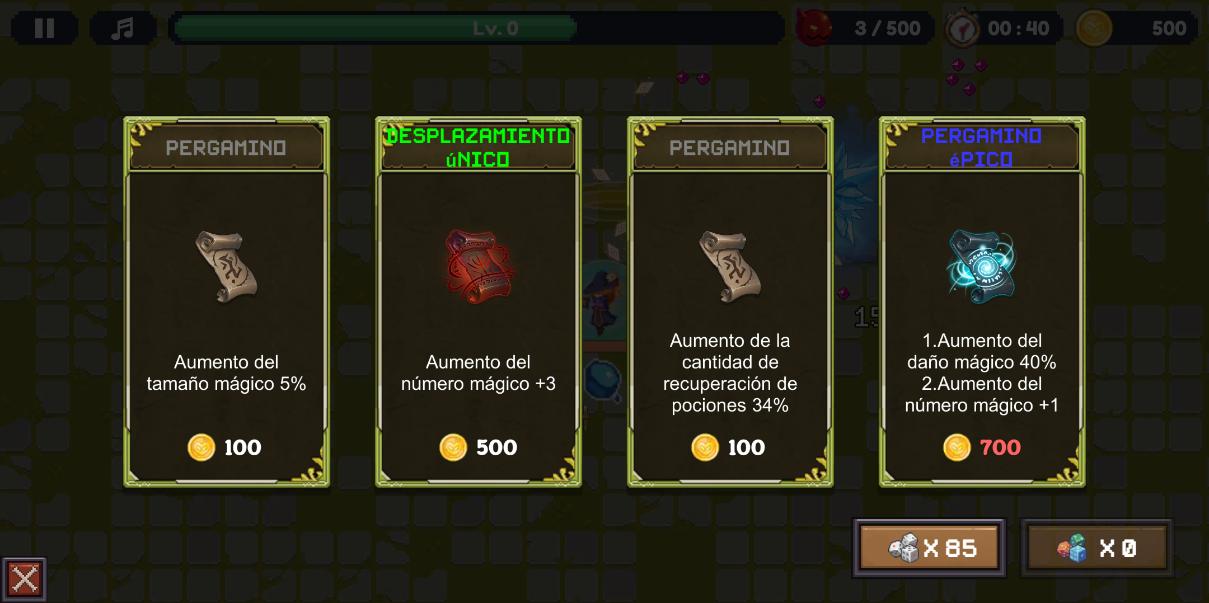
Task: Click the gold coin balance icon
Action: 1094,28
